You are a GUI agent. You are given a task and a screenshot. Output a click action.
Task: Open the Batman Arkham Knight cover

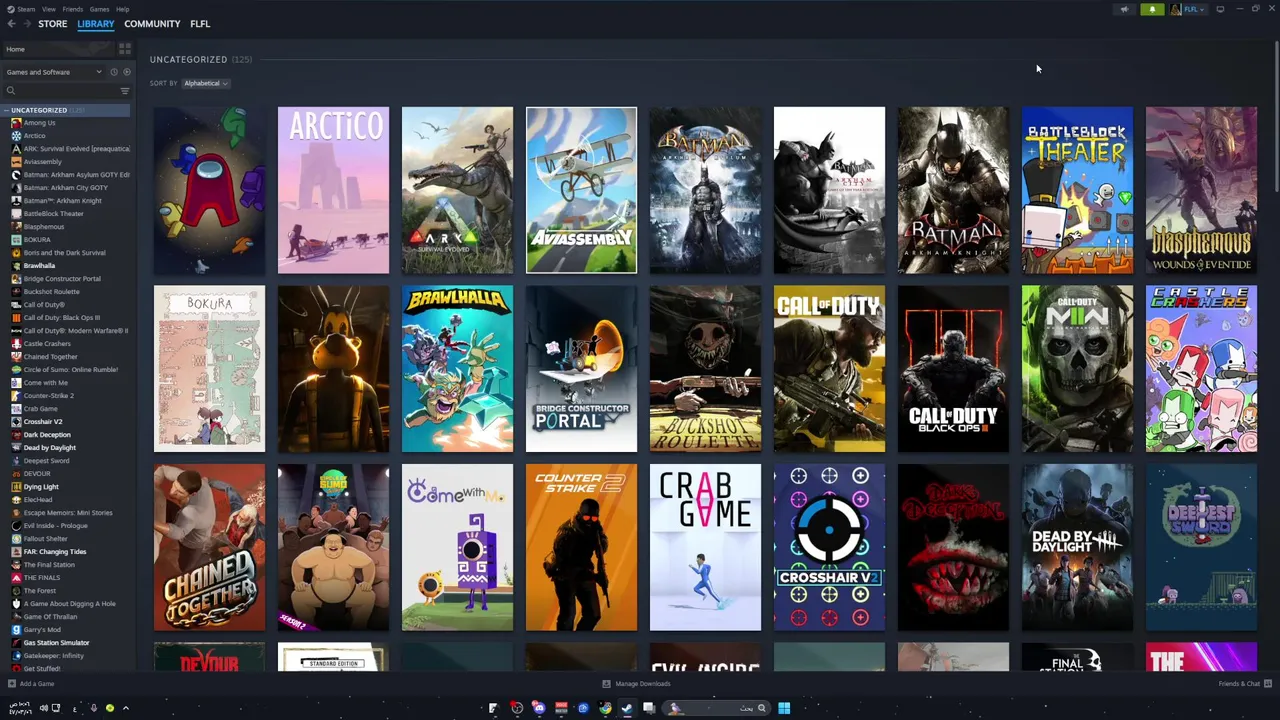(x=953, y=190)
